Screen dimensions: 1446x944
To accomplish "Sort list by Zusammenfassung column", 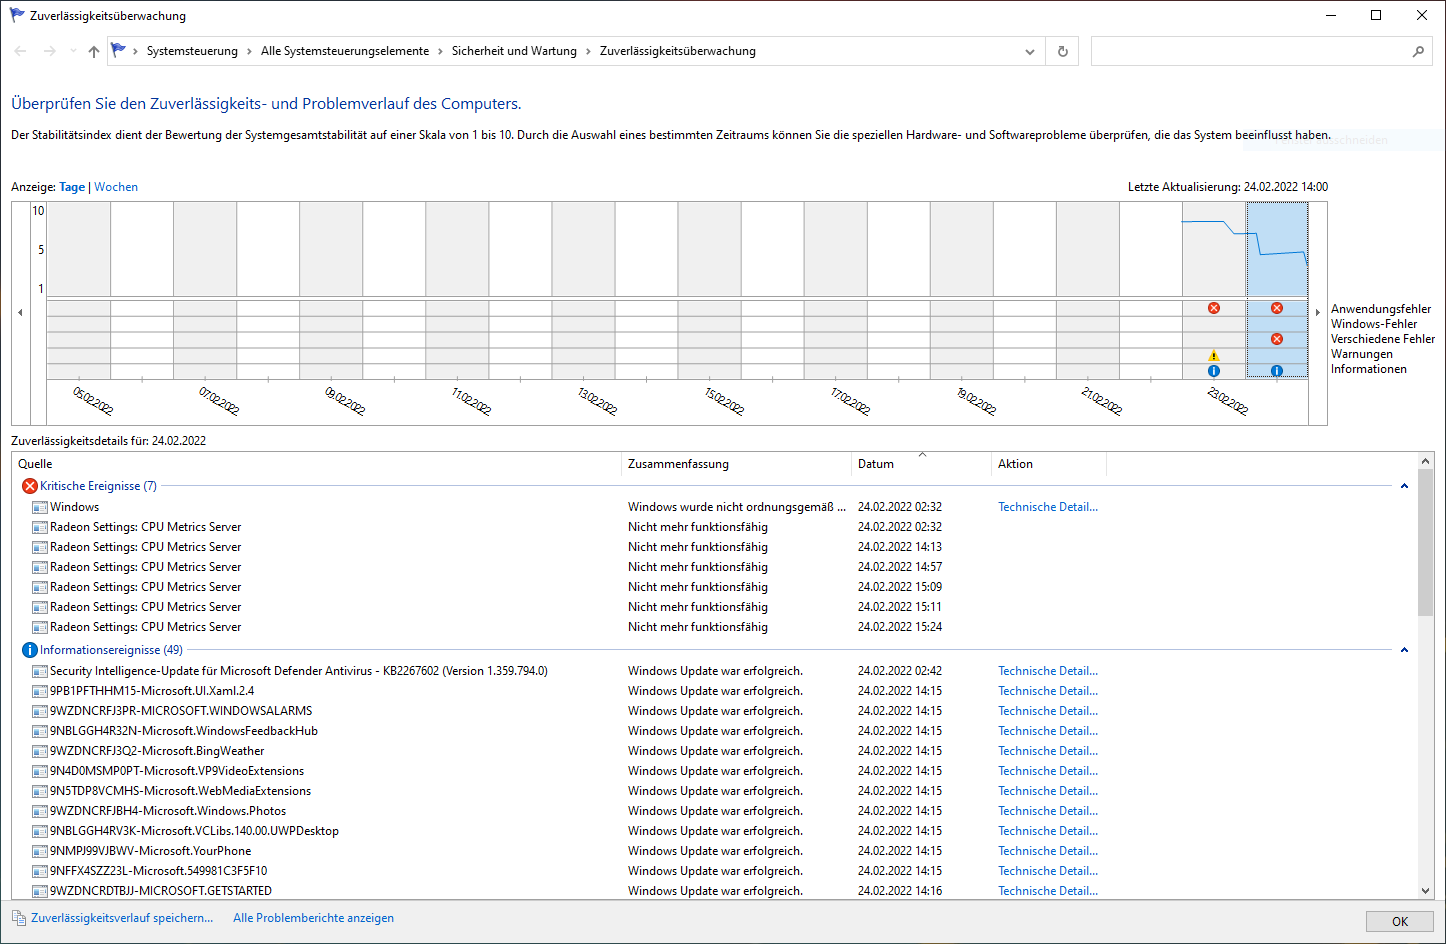I will pos(737,464).
